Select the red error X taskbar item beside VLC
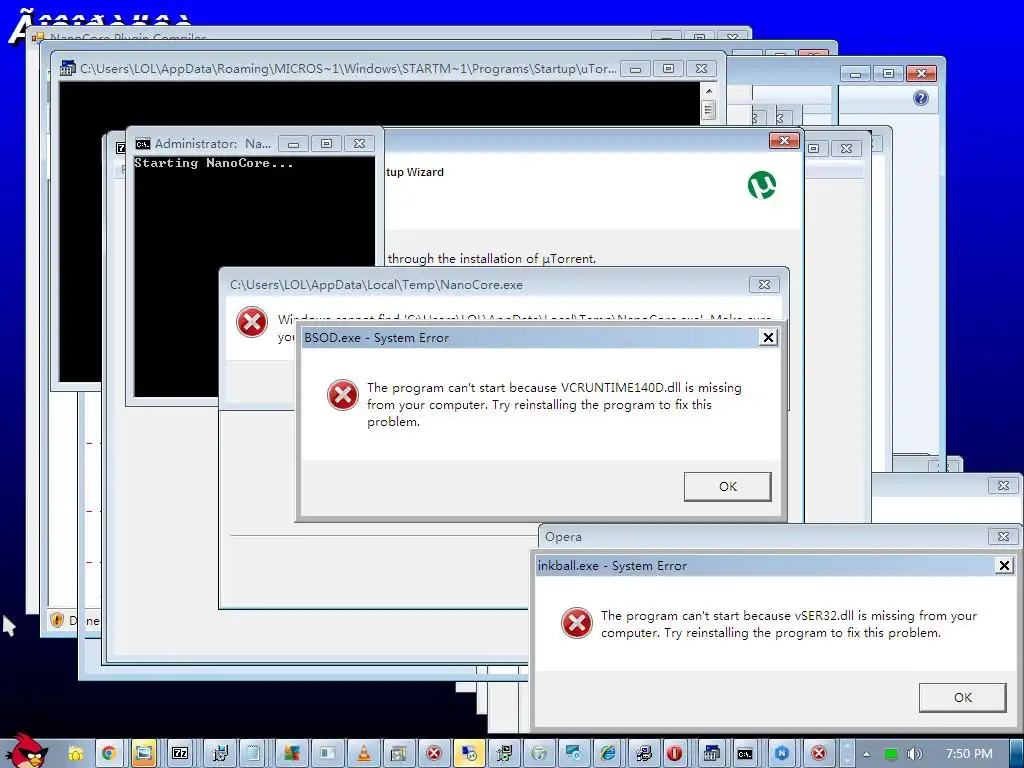This screenshot has width=1024, height=768. [x=434, y=754]
